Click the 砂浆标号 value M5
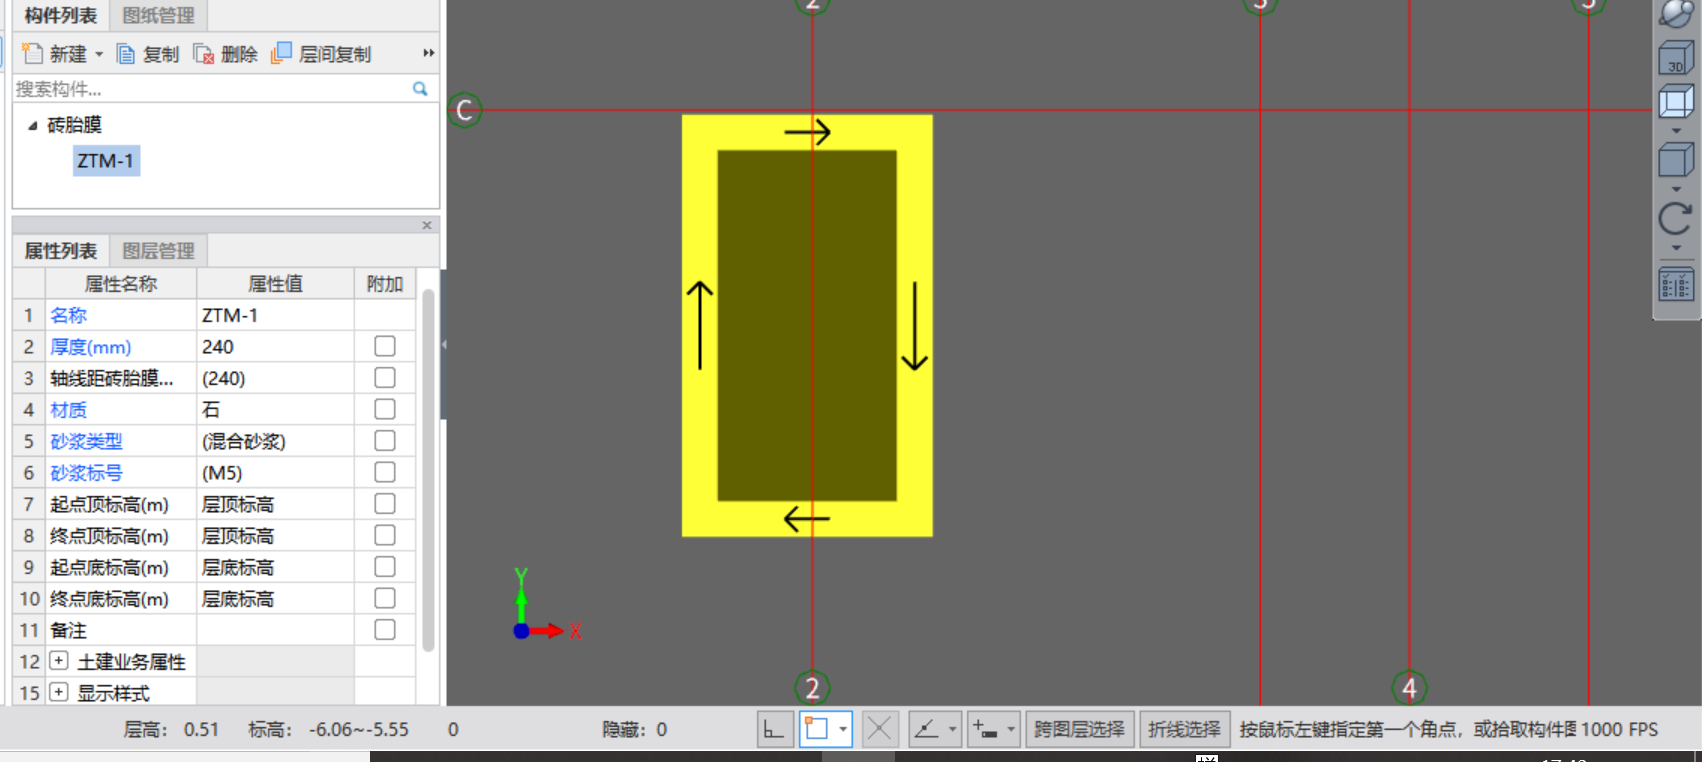 tap(275, 472)
